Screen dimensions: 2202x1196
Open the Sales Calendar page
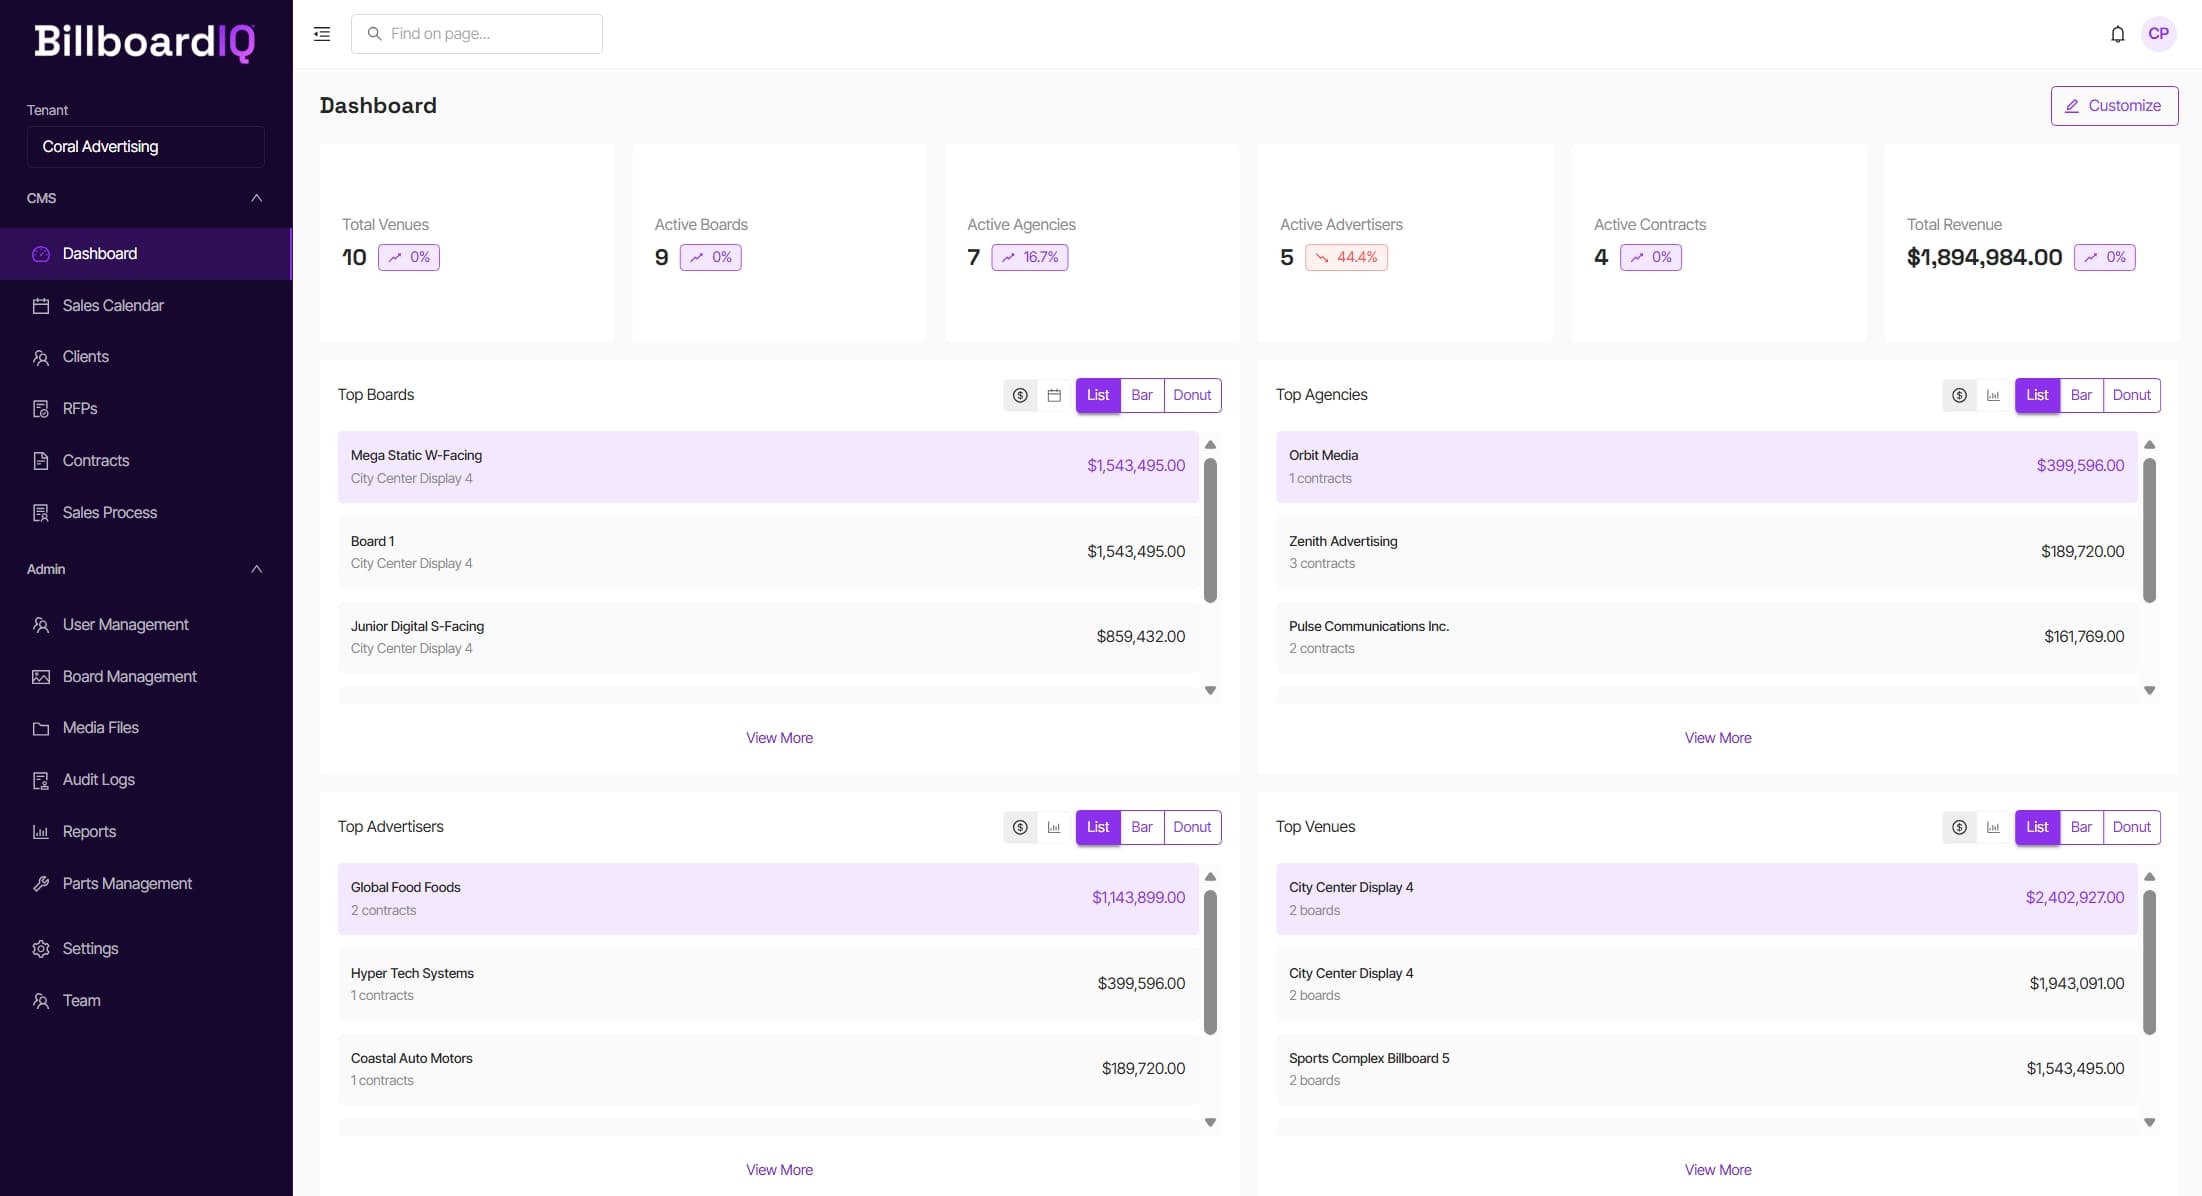[x=146, y=306]
